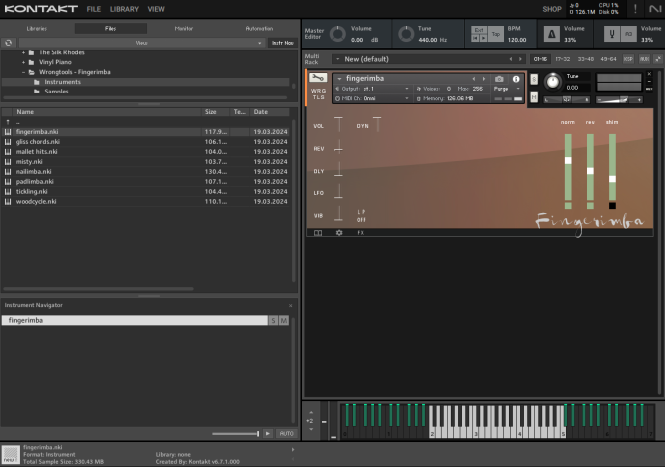The image size is (665, 467).
Task: Adjust the preview volume slider next to AUTO
Action: [x=236, y=433]
